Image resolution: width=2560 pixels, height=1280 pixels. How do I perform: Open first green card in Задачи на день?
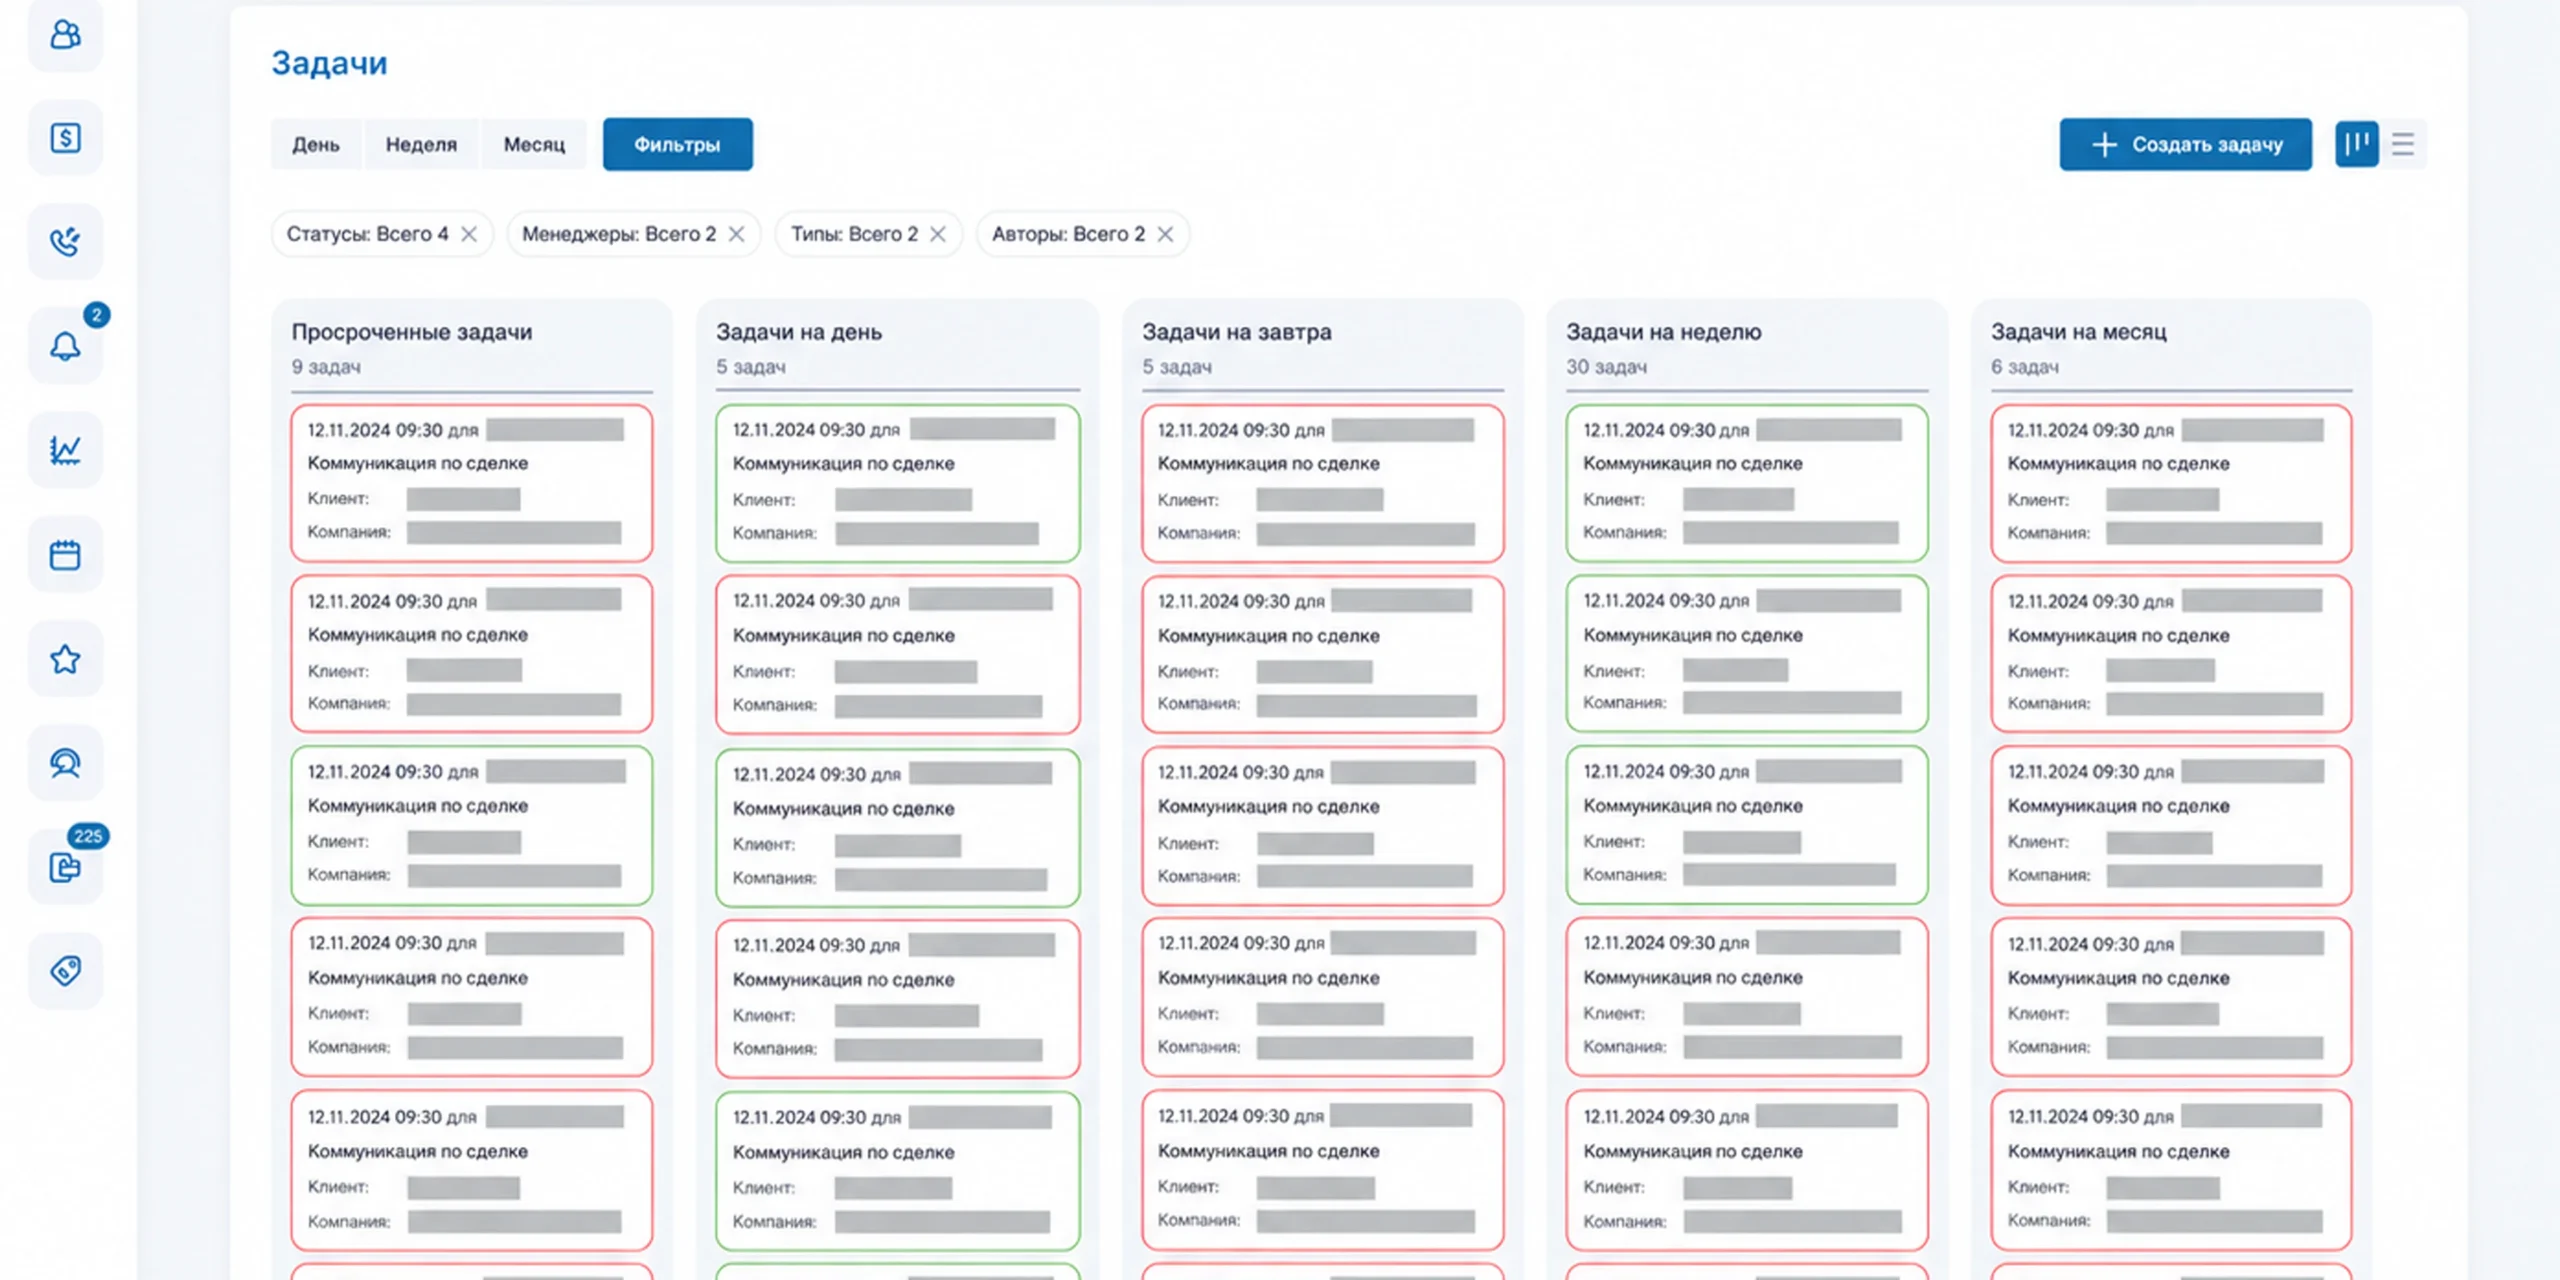[898, 483]
